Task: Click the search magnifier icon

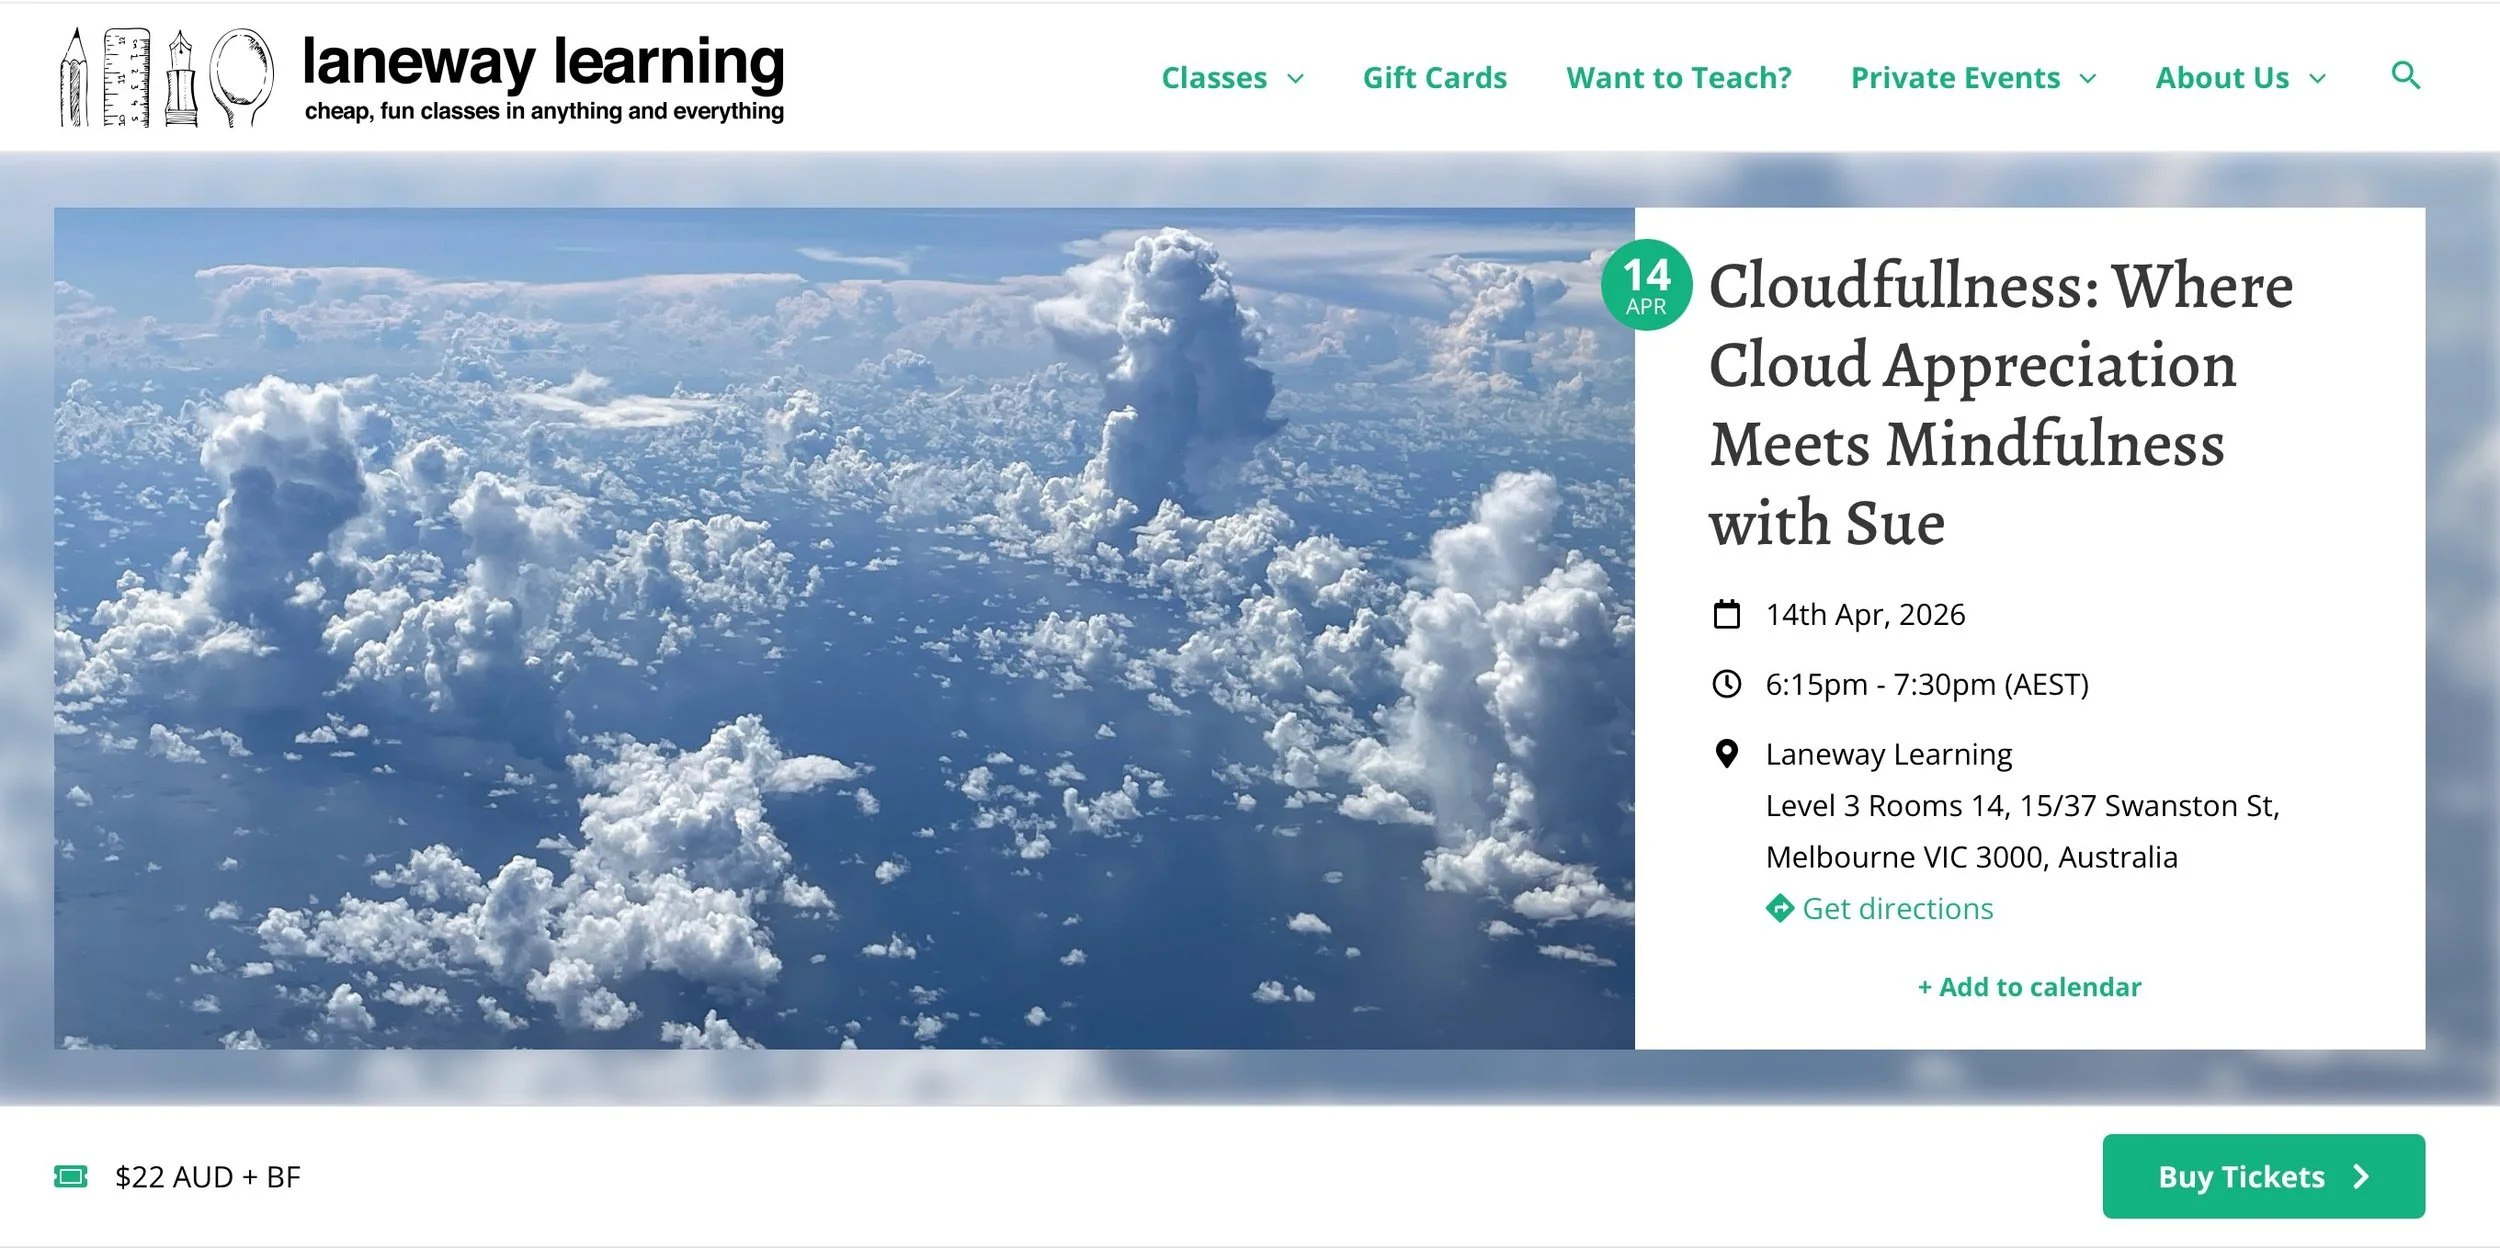Action: [x=2405, y=76]
